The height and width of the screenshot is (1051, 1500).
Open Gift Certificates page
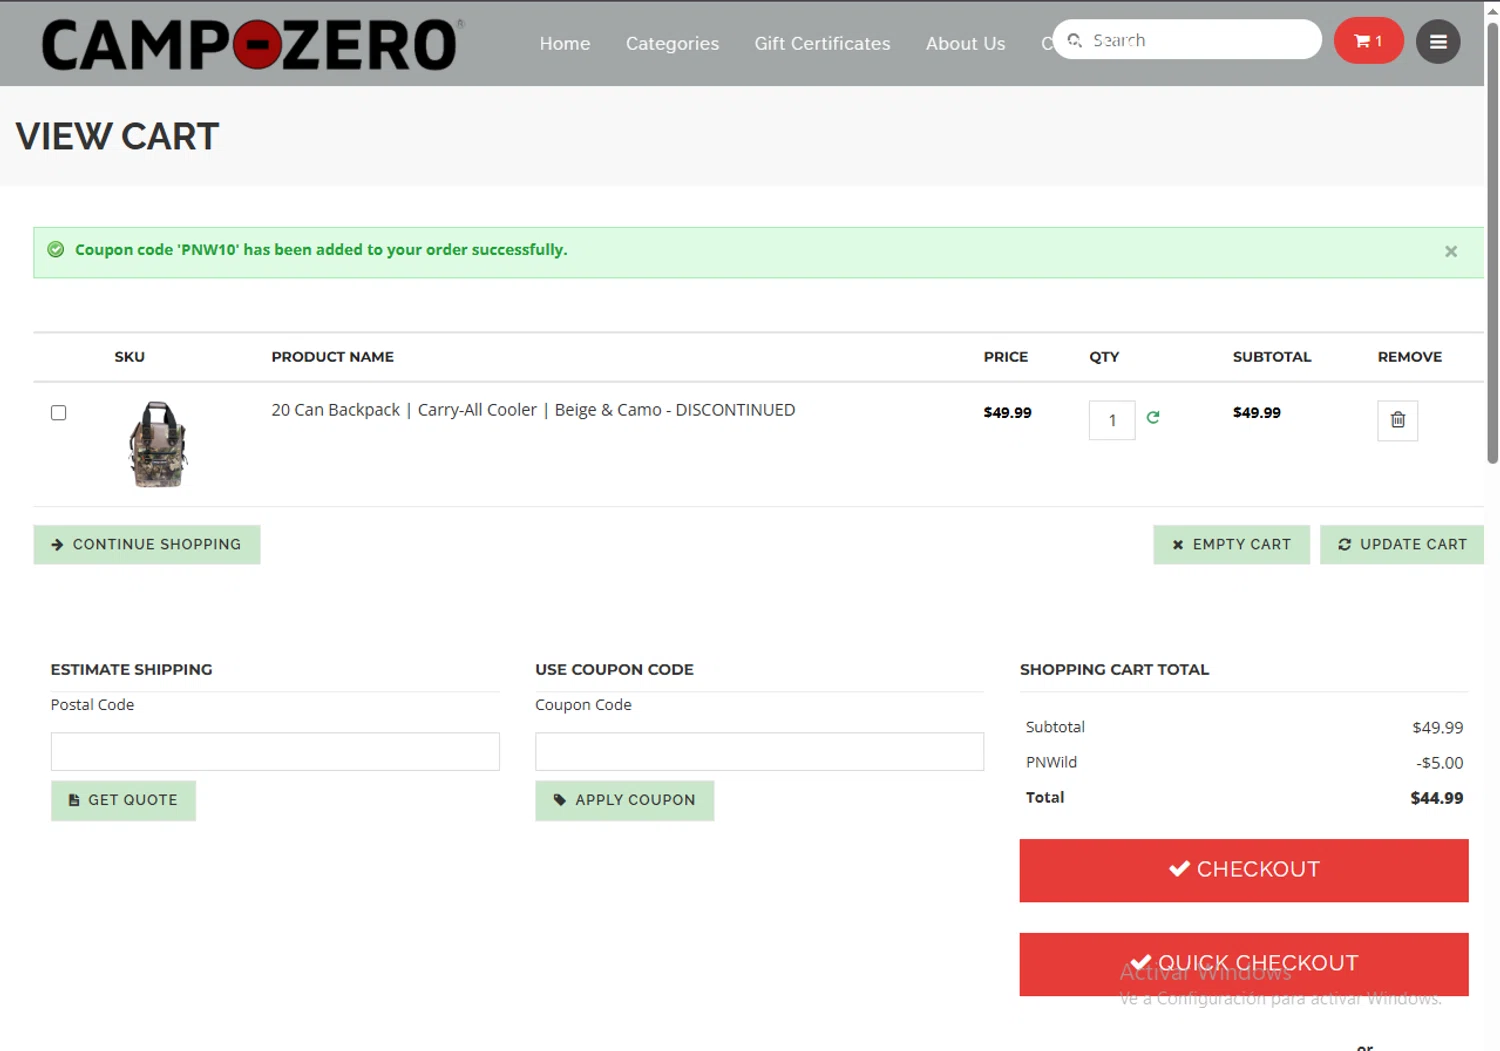(x=822, y=44)
